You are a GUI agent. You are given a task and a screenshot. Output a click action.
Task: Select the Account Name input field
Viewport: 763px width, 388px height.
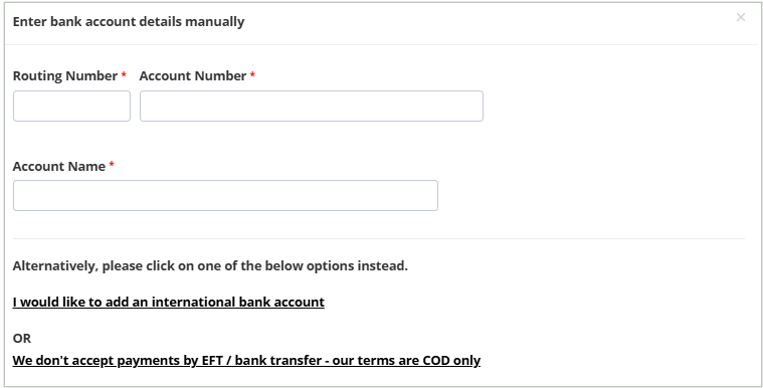pos(225,195)
